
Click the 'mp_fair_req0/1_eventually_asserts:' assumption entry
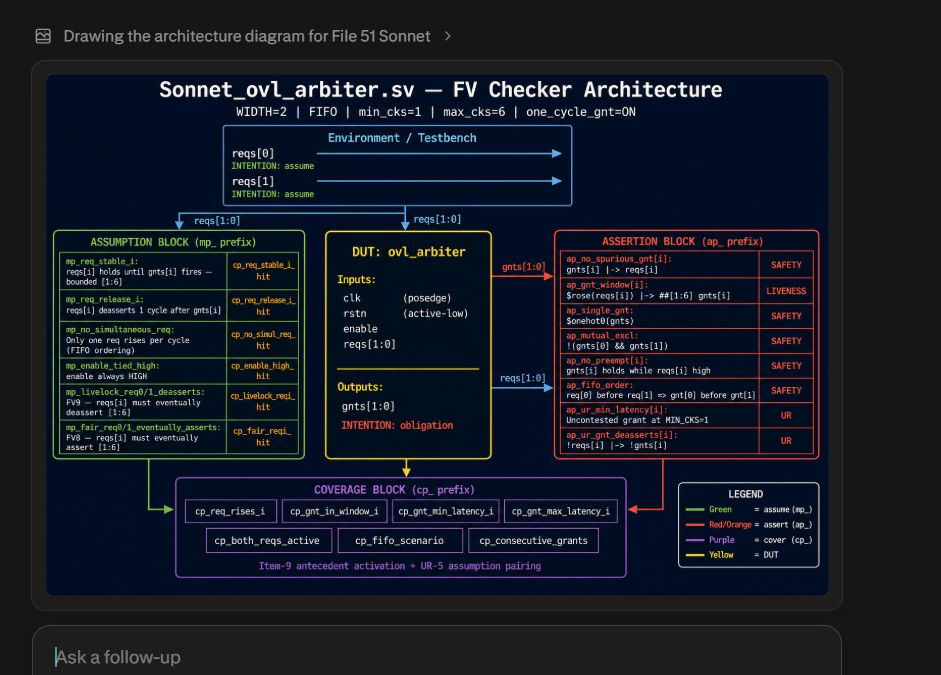143,437
